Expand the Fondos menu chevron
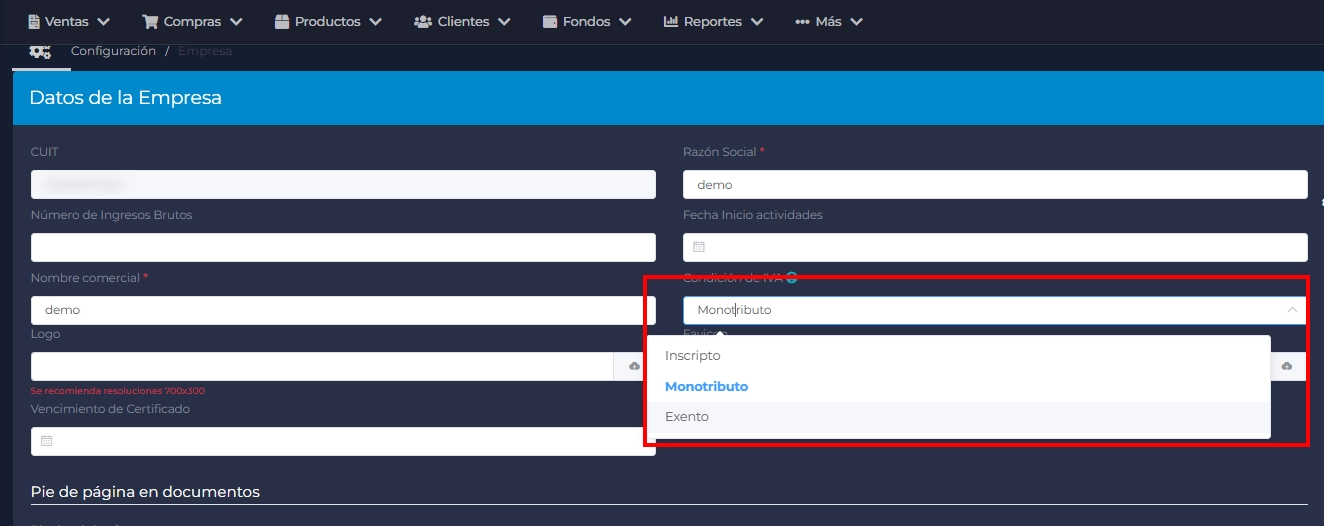 (625, 22)
